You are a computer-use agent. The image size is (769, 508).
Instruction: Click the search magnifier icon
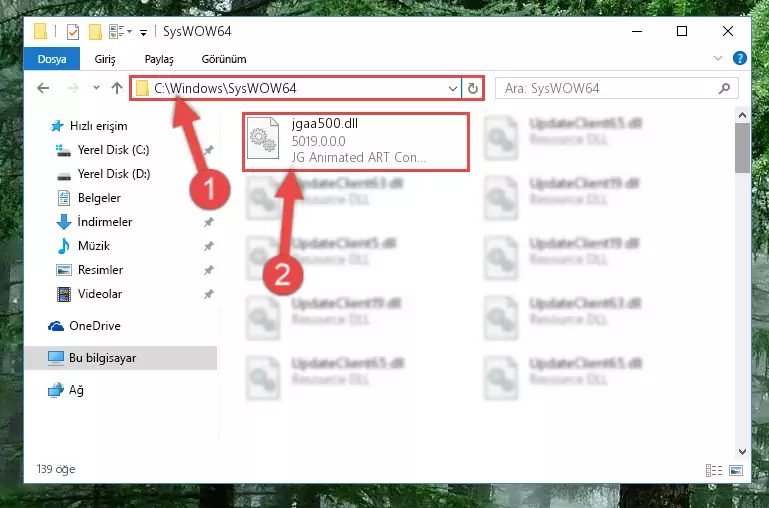click(x=724, y=88)
